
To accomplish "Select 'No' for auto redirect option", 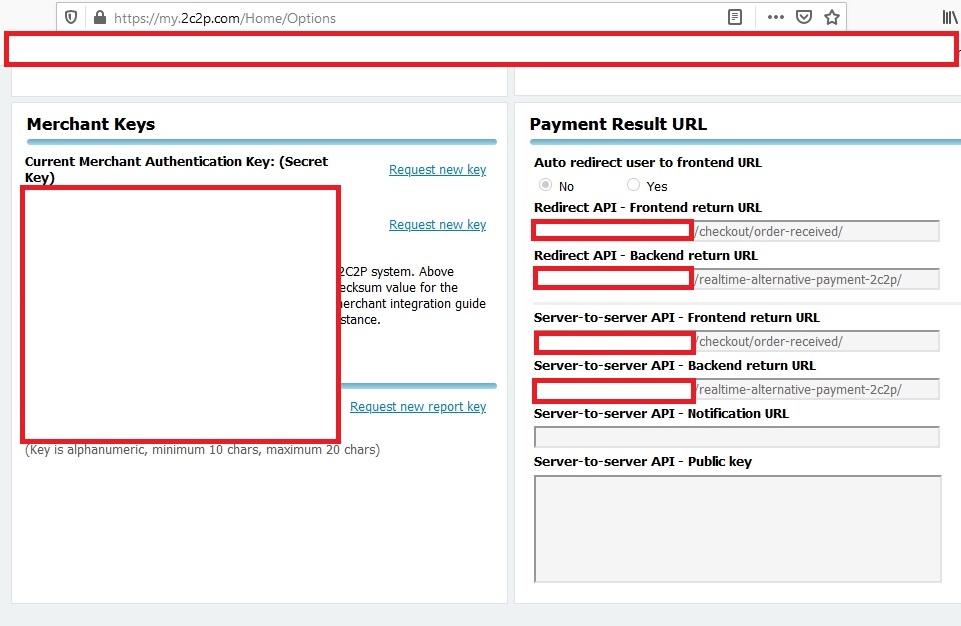I will [x=546, y=185].
